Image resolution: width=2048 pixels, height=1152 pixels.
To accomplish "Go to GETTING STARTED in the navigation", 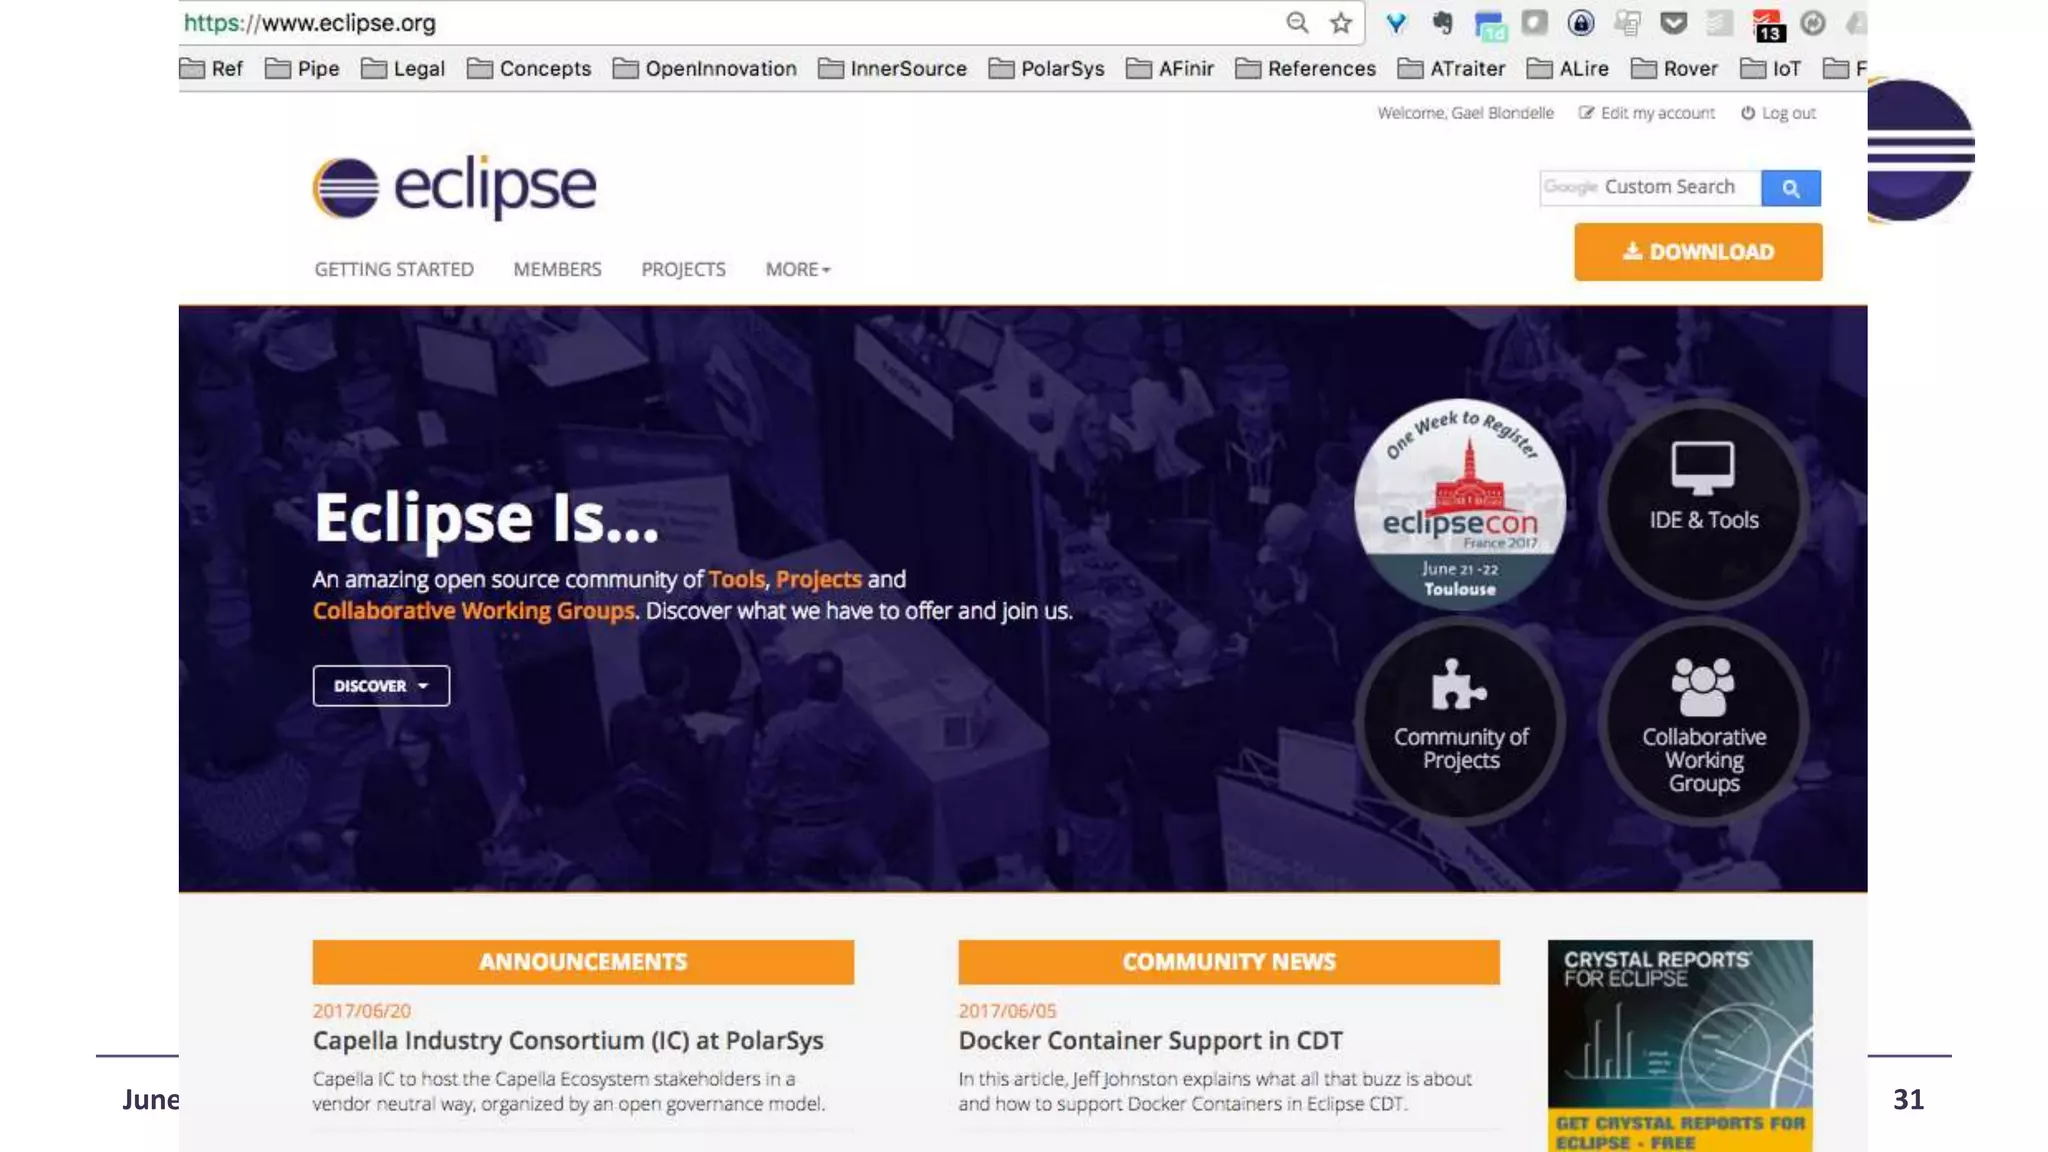I will pos(394,269).
